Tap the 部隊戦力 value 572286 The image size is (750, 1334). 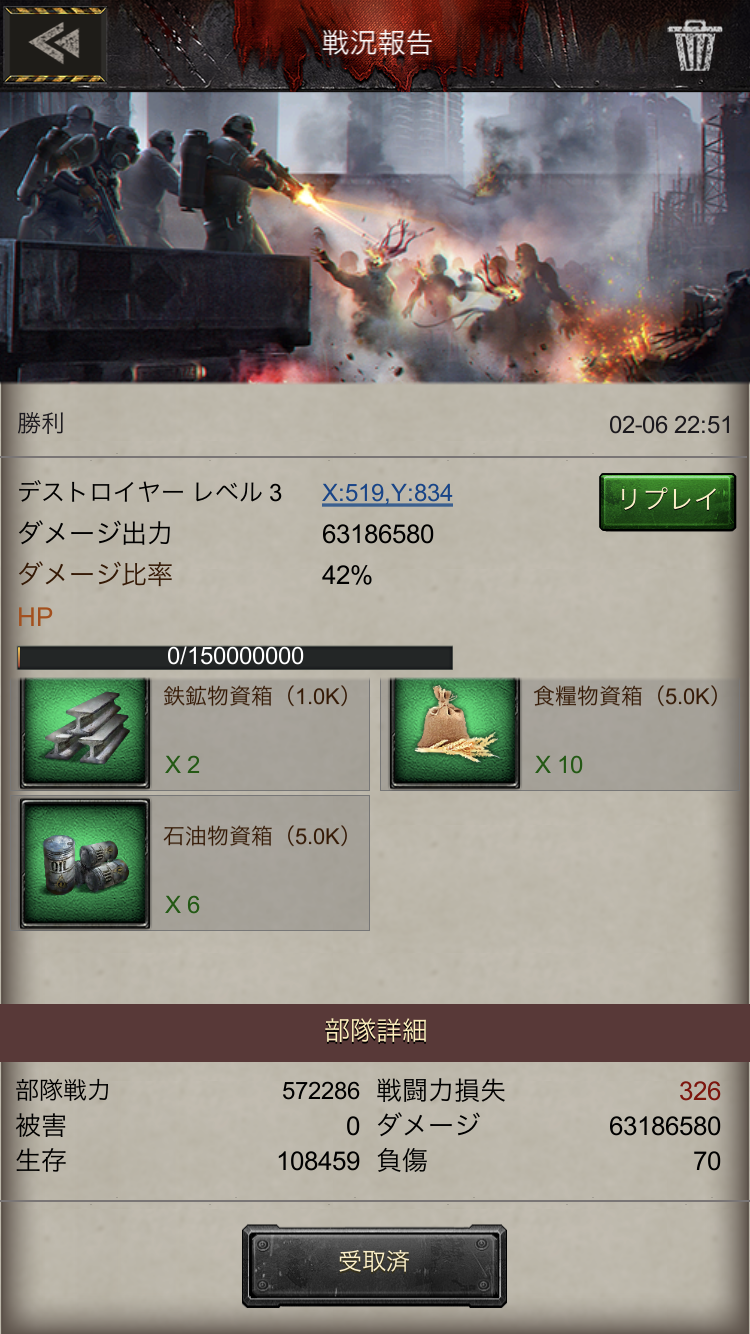coord(321,1091)
